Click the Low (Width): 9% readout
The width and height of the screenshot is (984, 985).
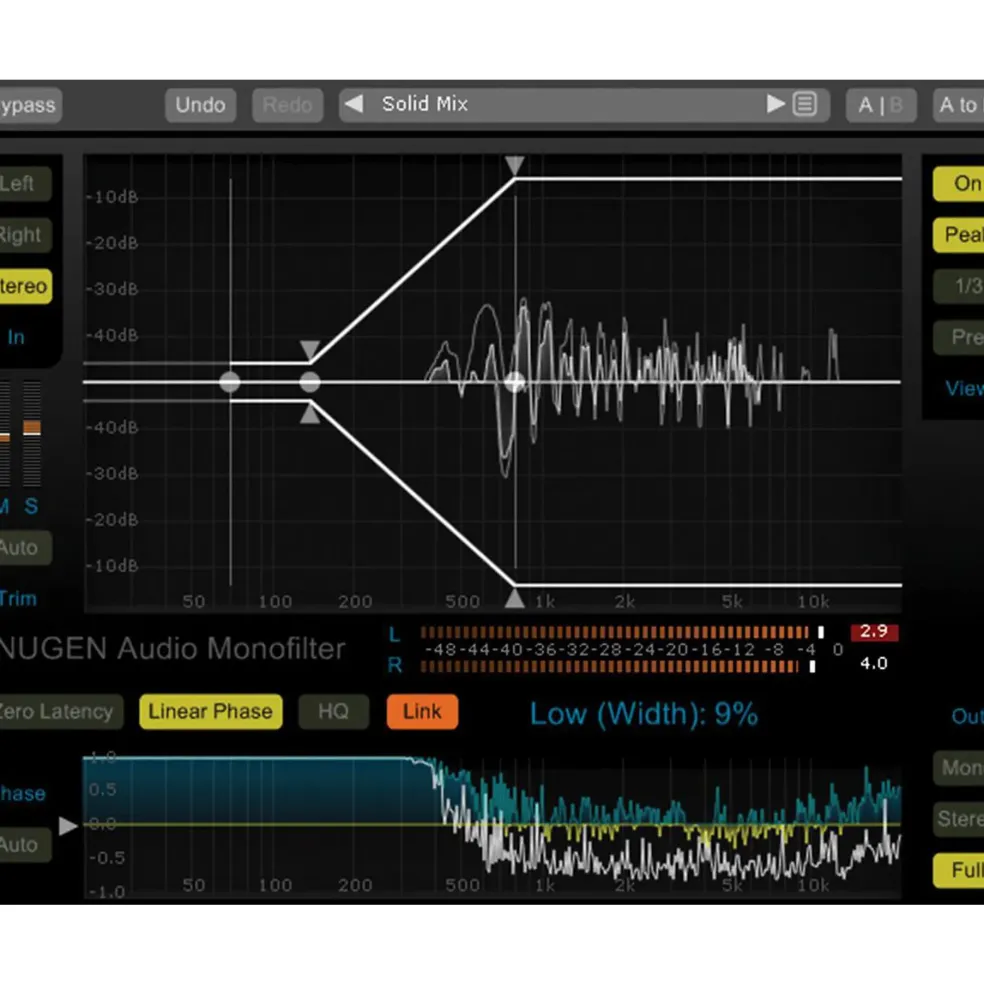click(x=644, y=714)
